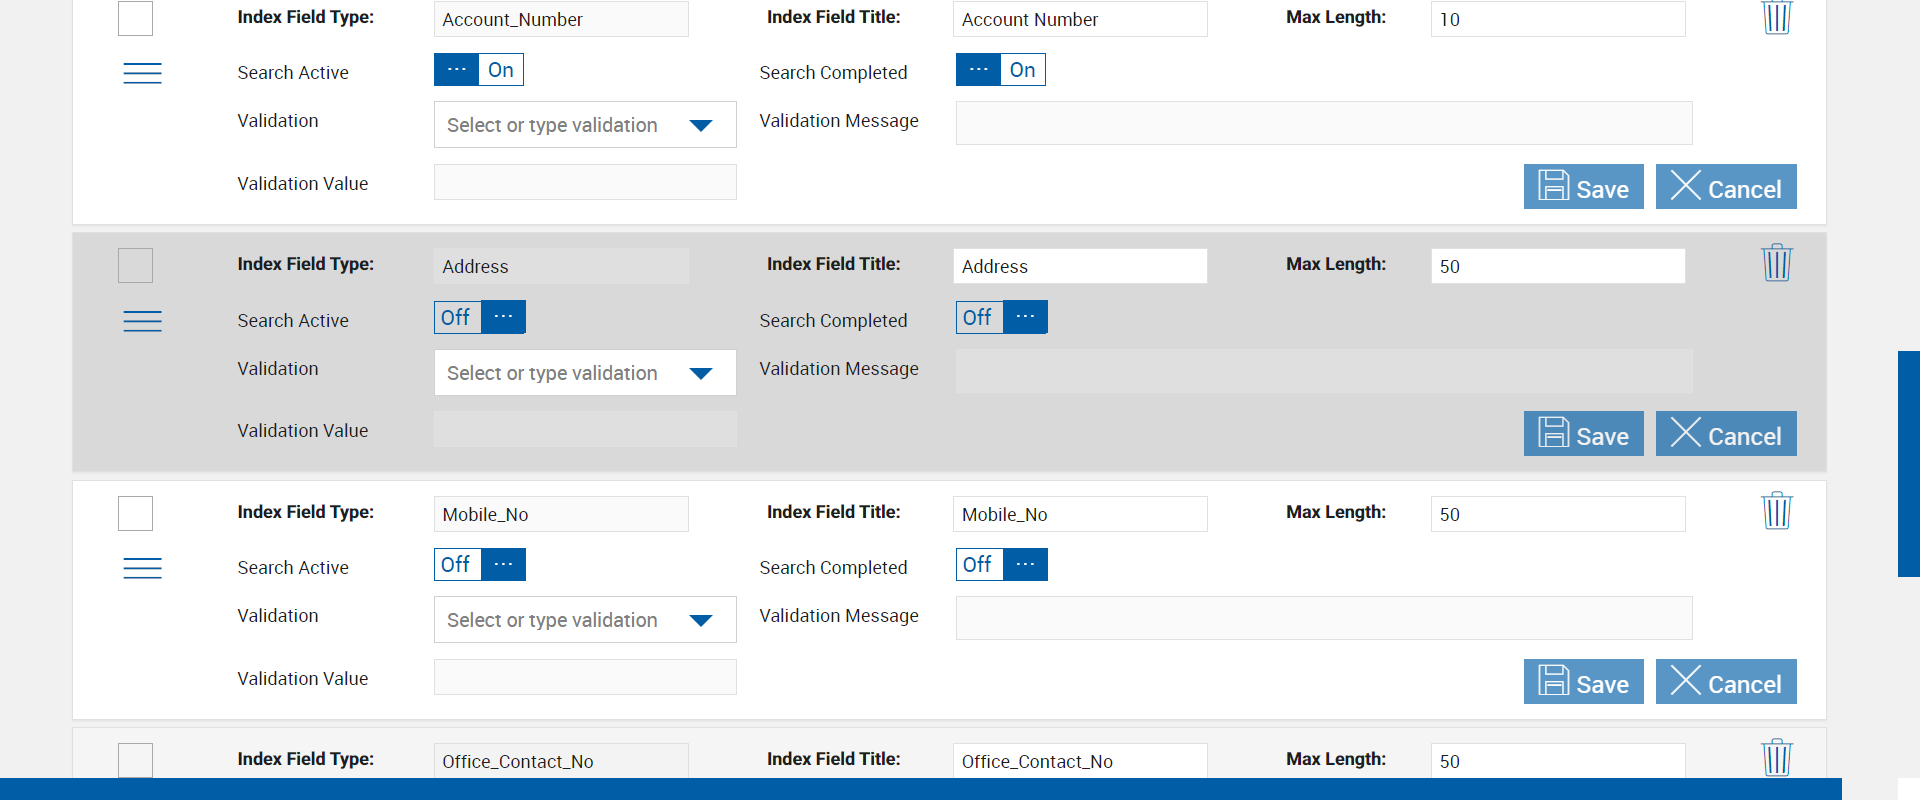Screen dimensions: 1920x800
Task: Click the vertical scrollbar thumb on the right
Action: pyautogui.click(x=1908, y=464)
